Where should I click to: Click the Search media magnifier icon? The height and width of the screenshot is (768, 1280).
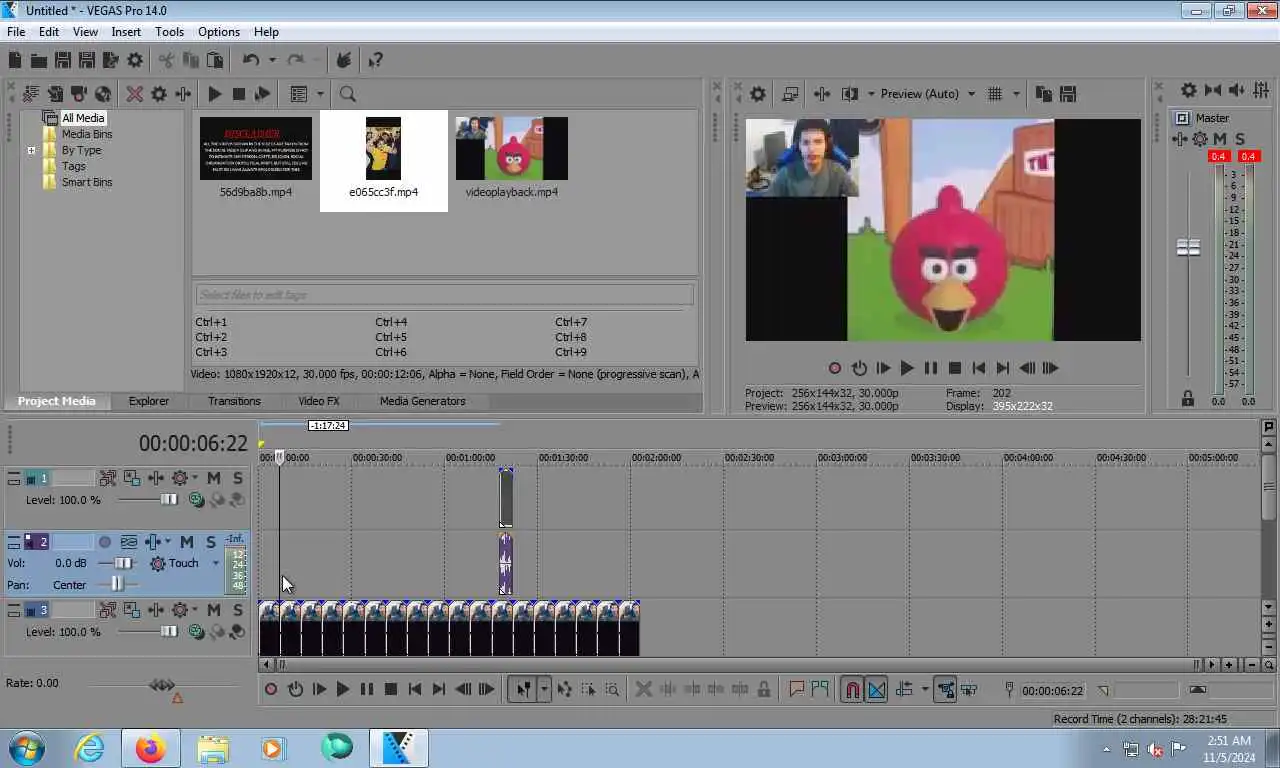click(348, 94)
